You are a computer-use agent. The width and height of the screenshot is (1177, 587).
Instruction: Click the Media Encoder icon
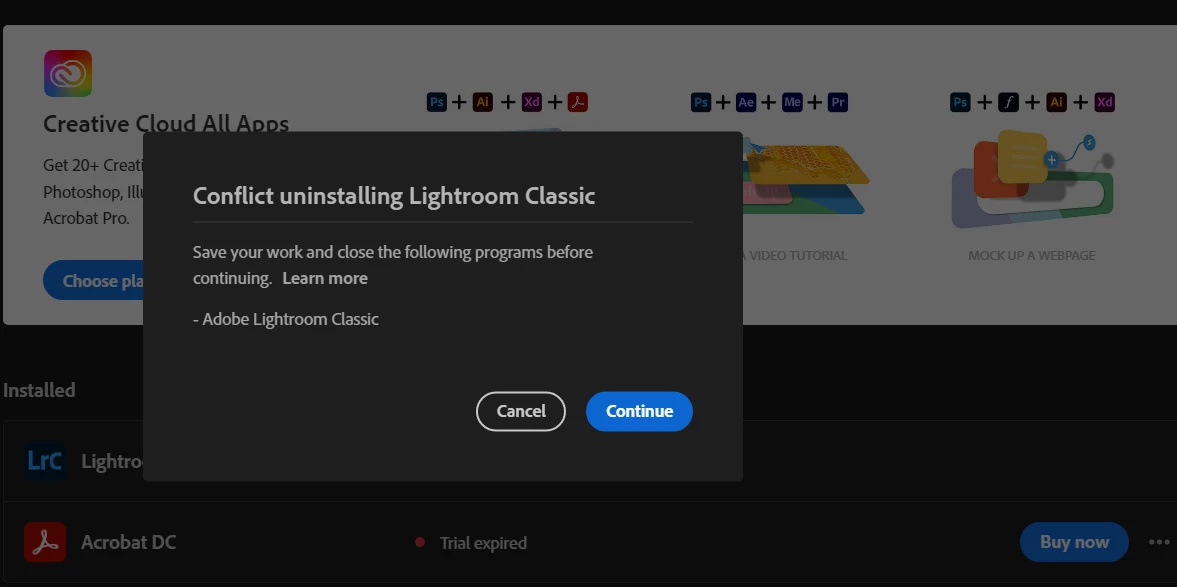click(792, 102)
